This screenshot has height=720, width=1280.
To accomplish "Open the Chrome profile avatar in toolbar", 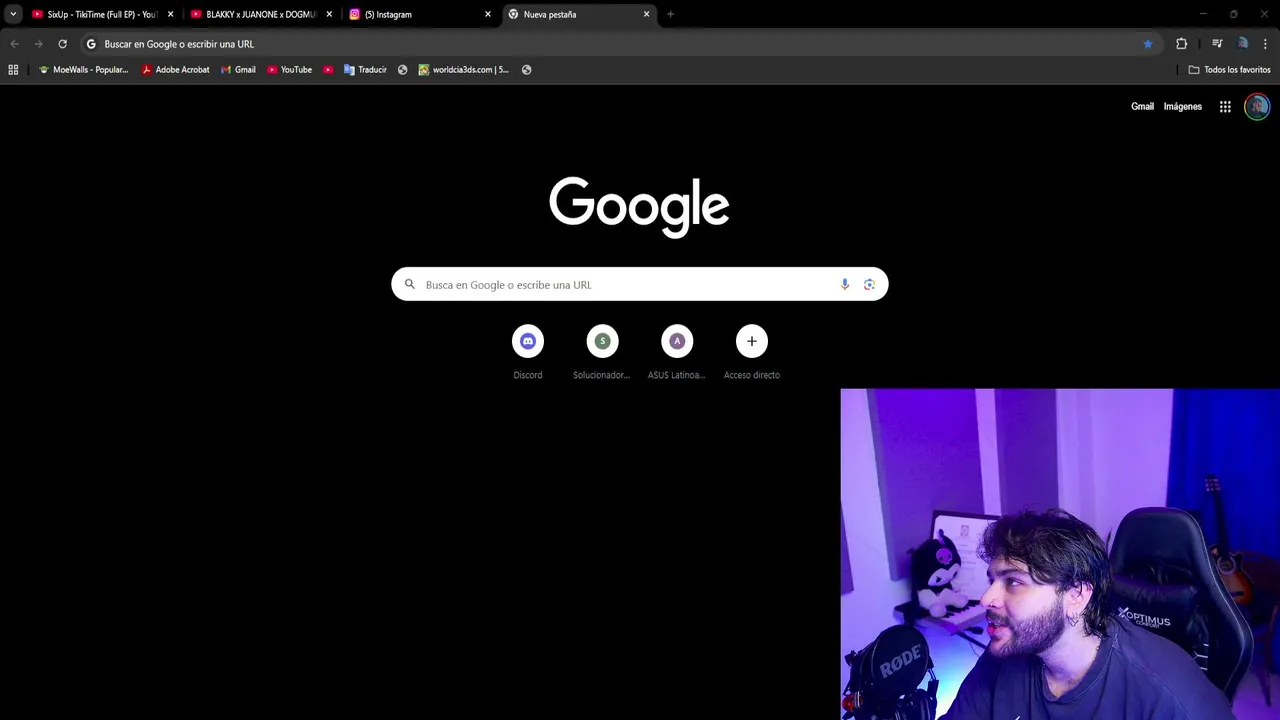I will pyautogui.click(x=1242, y=44).
